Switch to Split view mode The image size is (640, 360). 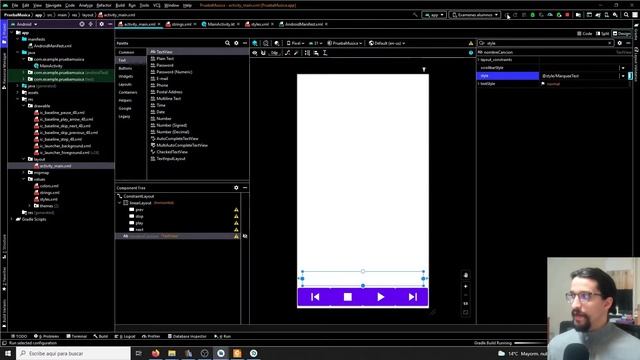[x=602, y=33]
